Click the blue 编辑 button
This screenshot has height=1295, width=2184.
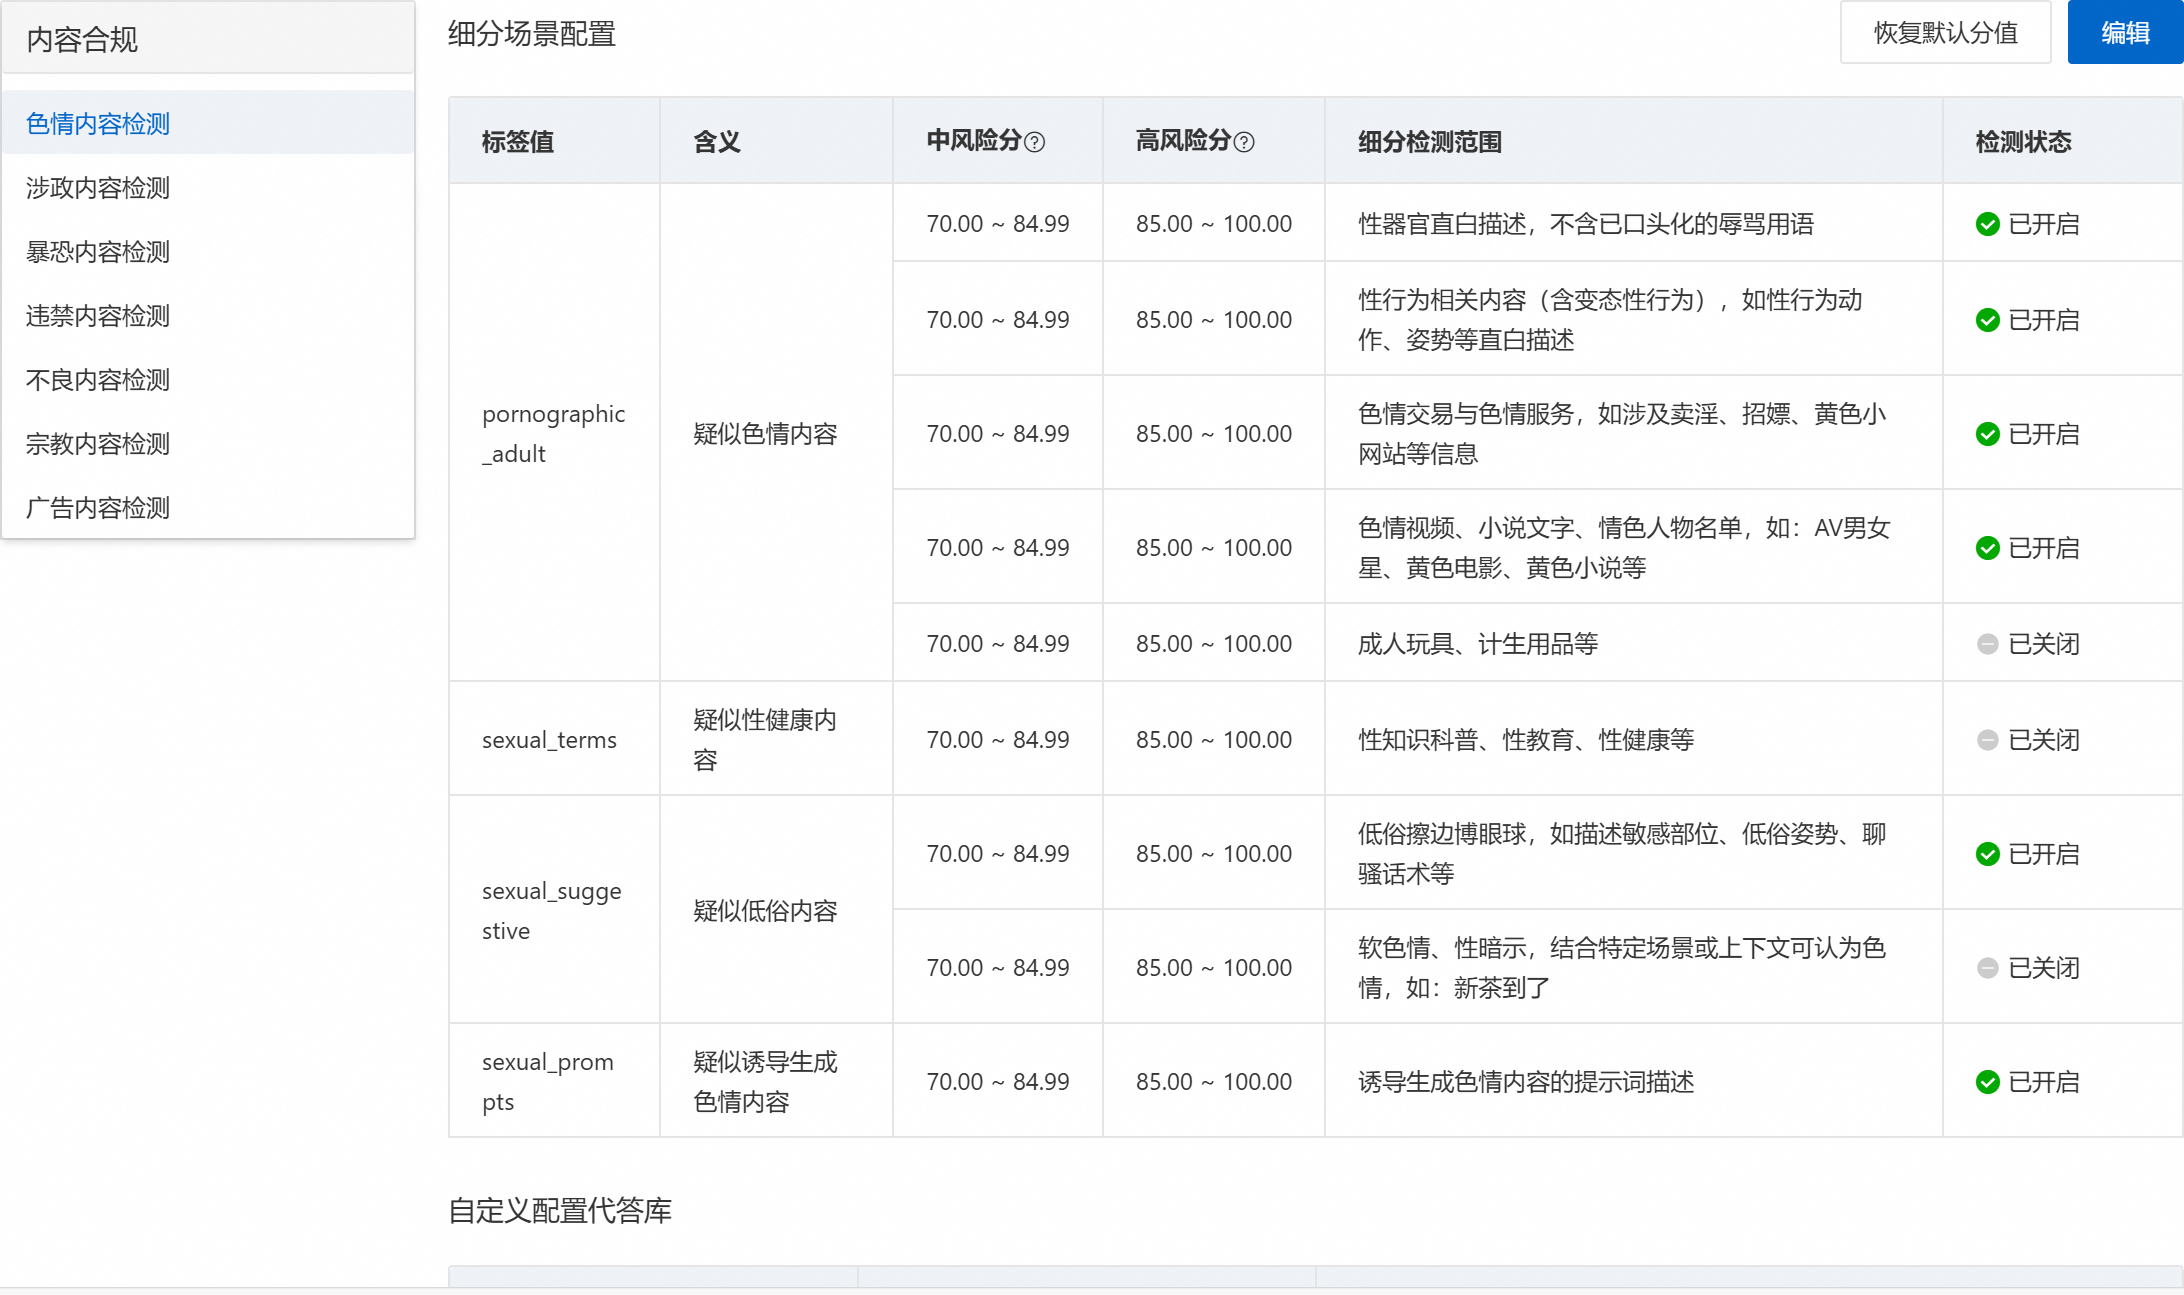pyautogui.click(x=2125, y=33)
